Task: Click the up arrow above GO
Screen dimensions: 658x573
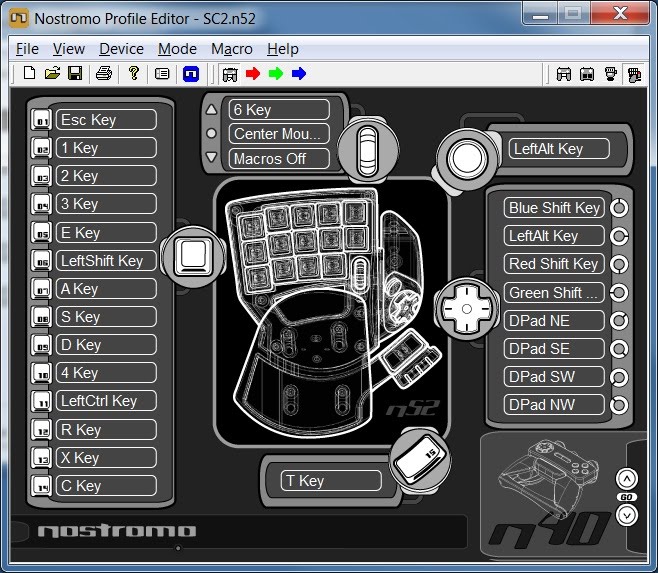Action: (627, 479)
